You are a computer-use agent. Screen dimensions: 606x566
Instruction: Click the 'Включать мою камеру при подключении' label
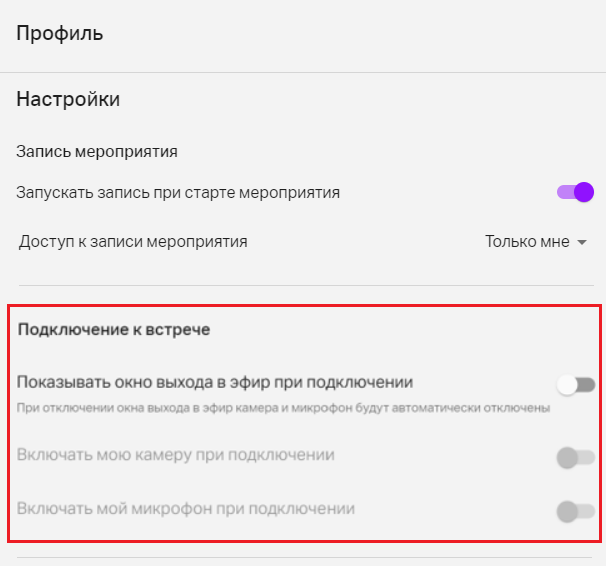pyautogui.click(x=175, y=455)
